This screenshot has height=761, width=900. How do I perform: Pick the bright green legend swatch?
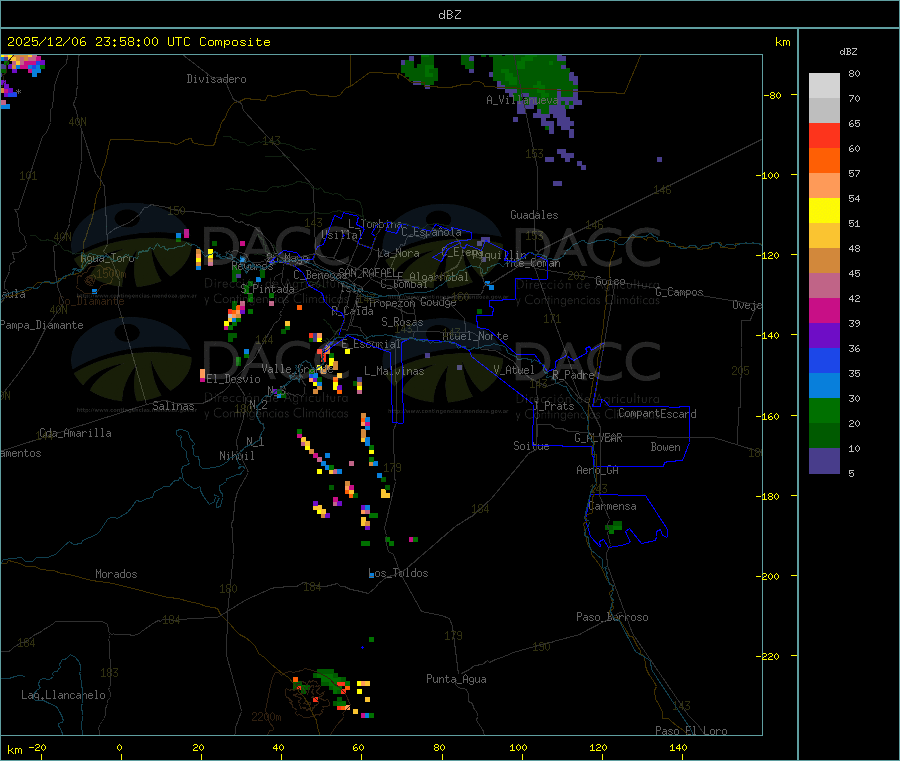[824, 410]
